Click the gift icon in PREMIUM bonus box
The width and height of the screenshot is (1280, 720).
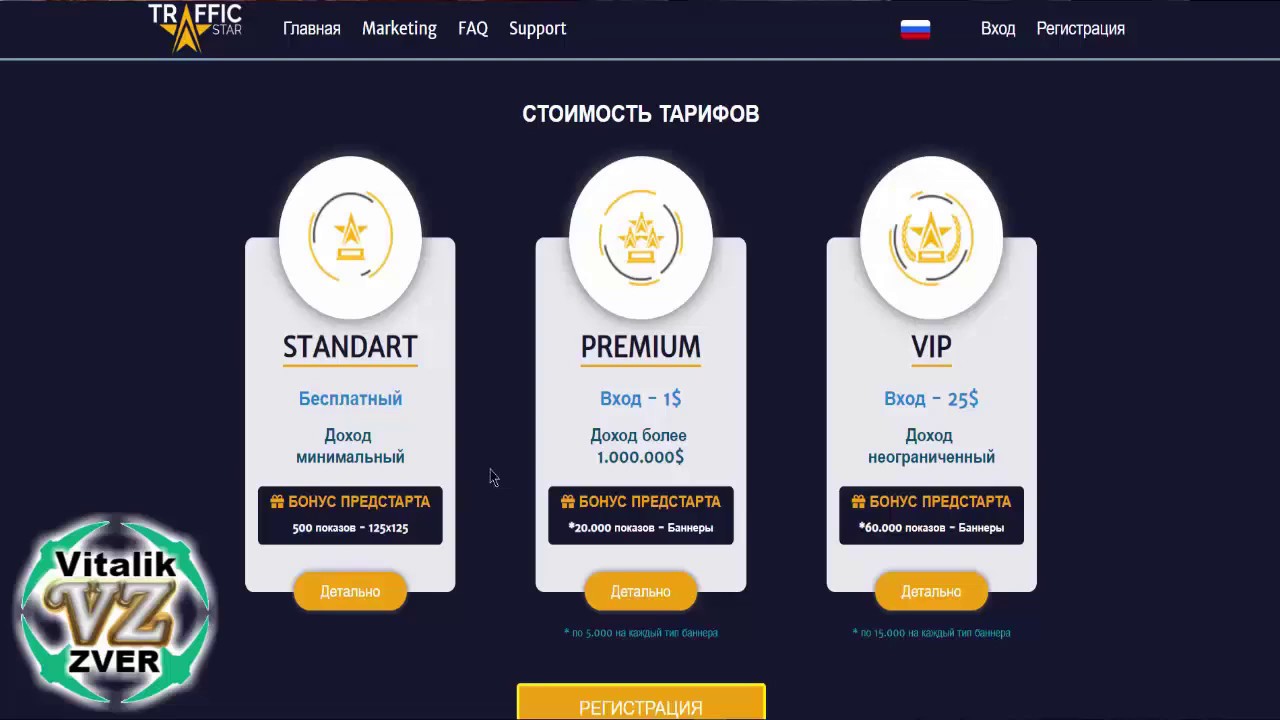(567, 501)
